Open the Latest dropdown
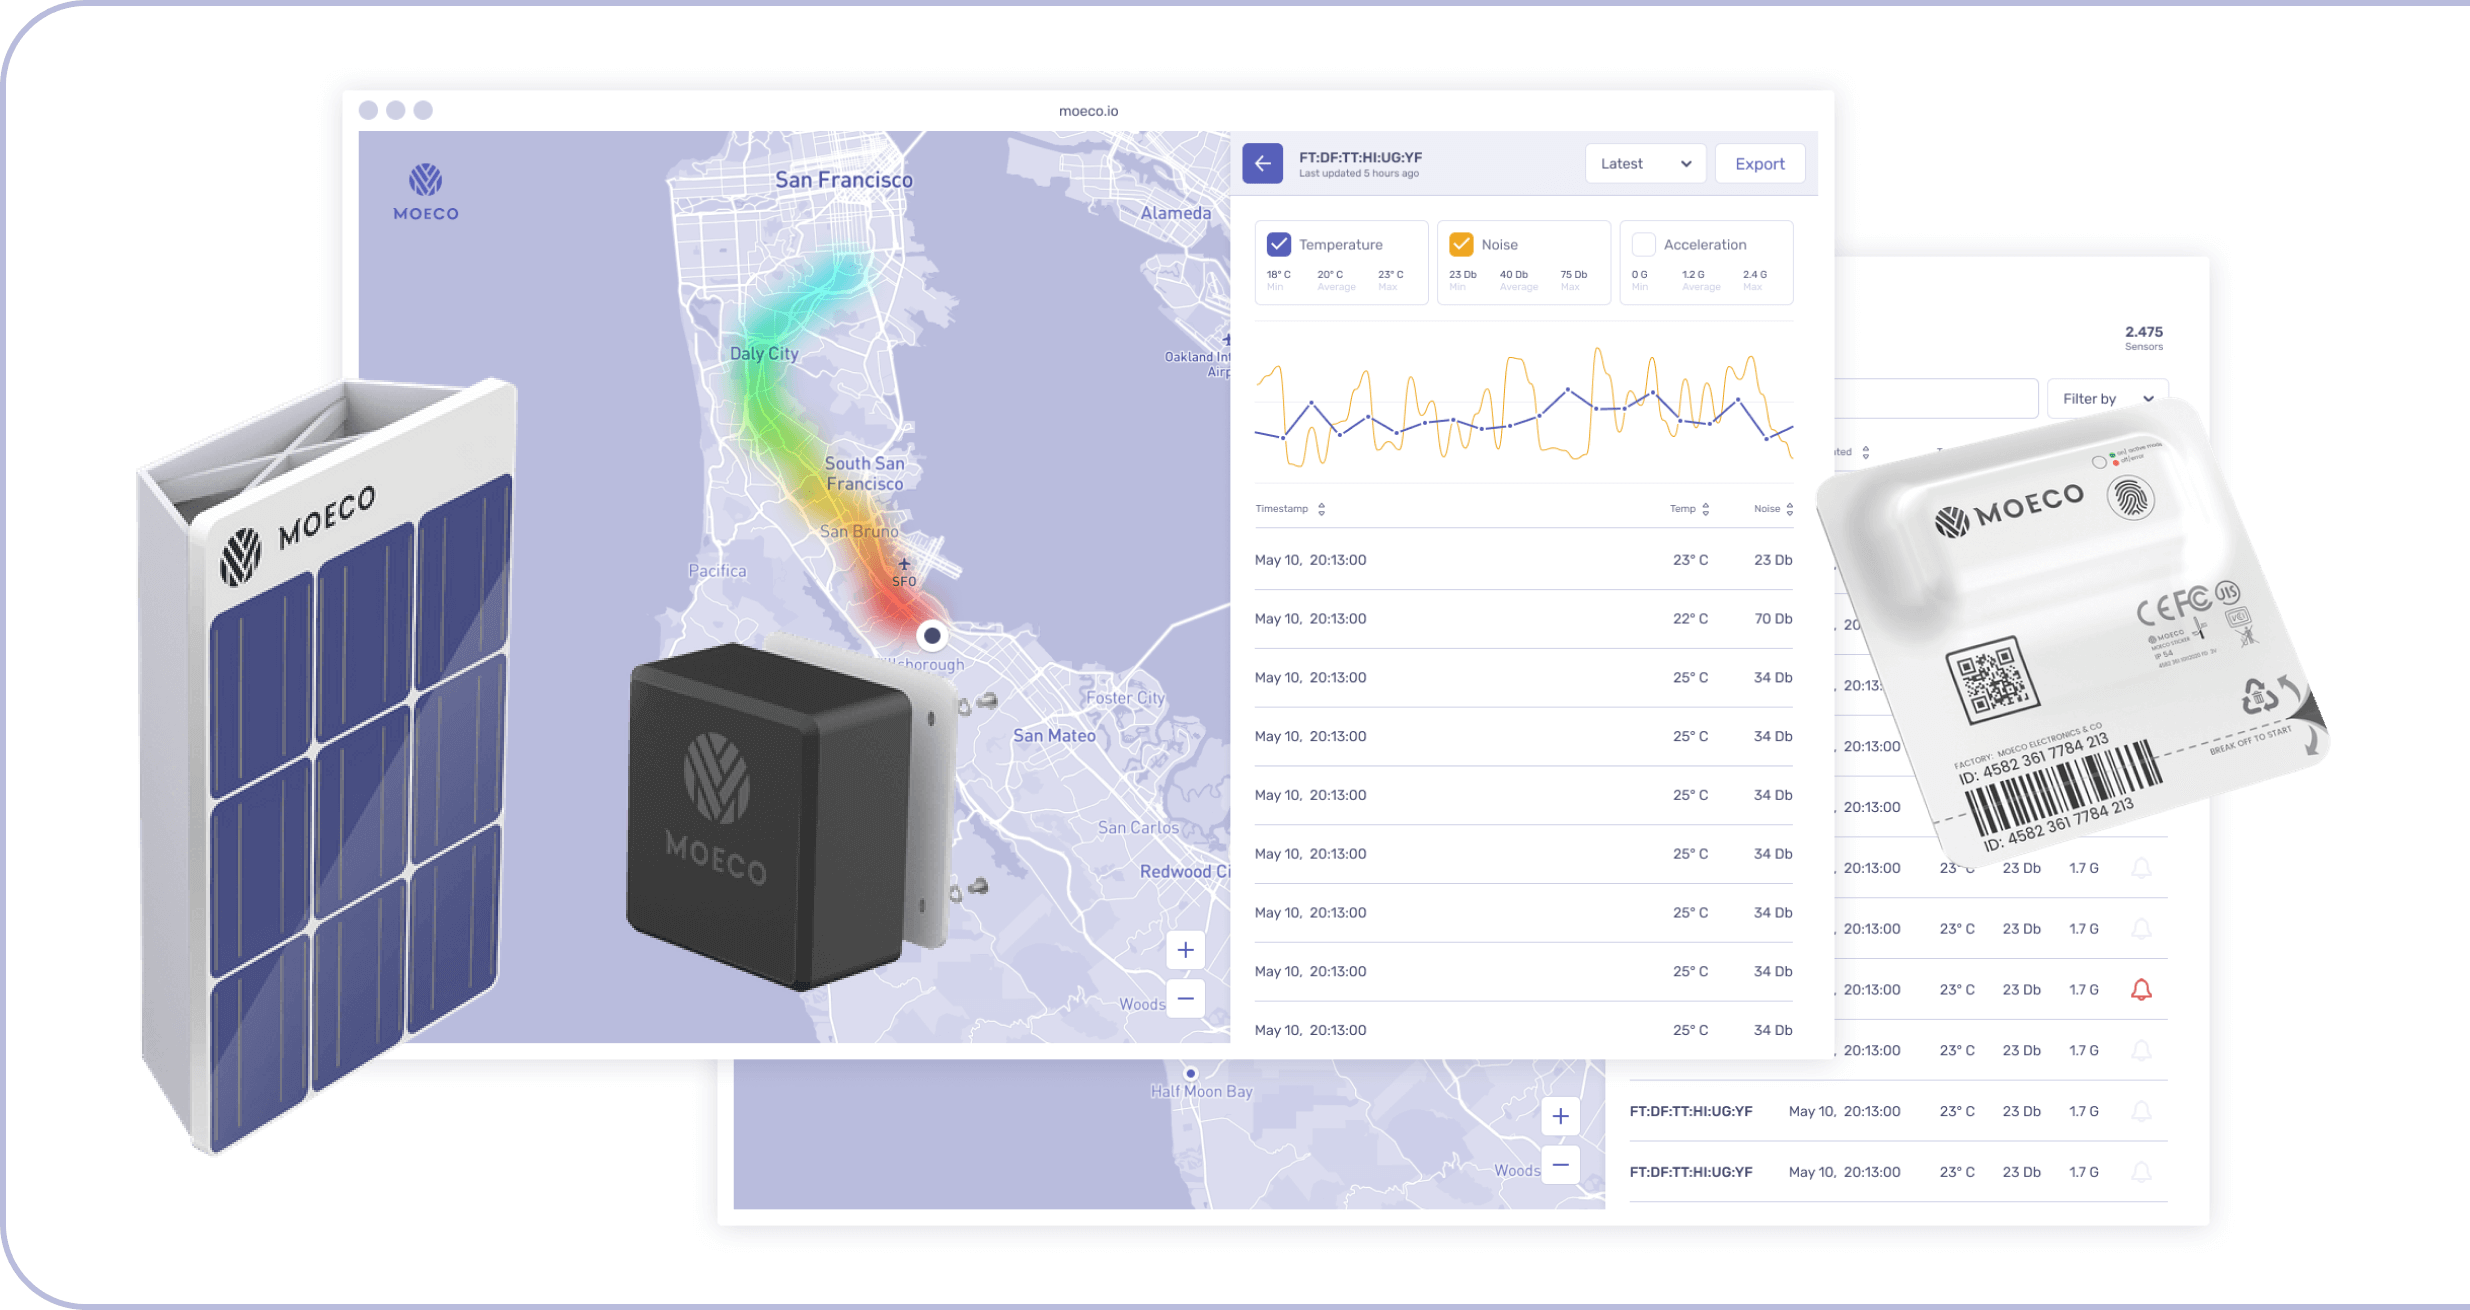Screen dimensions: 2470x1310 [1645, 163]
